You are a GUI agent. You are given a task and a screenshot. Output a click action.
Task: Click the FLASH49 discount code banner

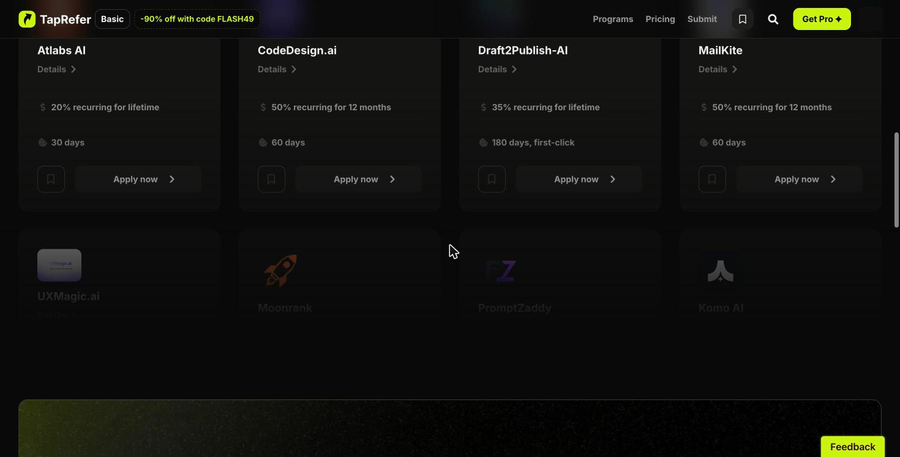(197, 19)
